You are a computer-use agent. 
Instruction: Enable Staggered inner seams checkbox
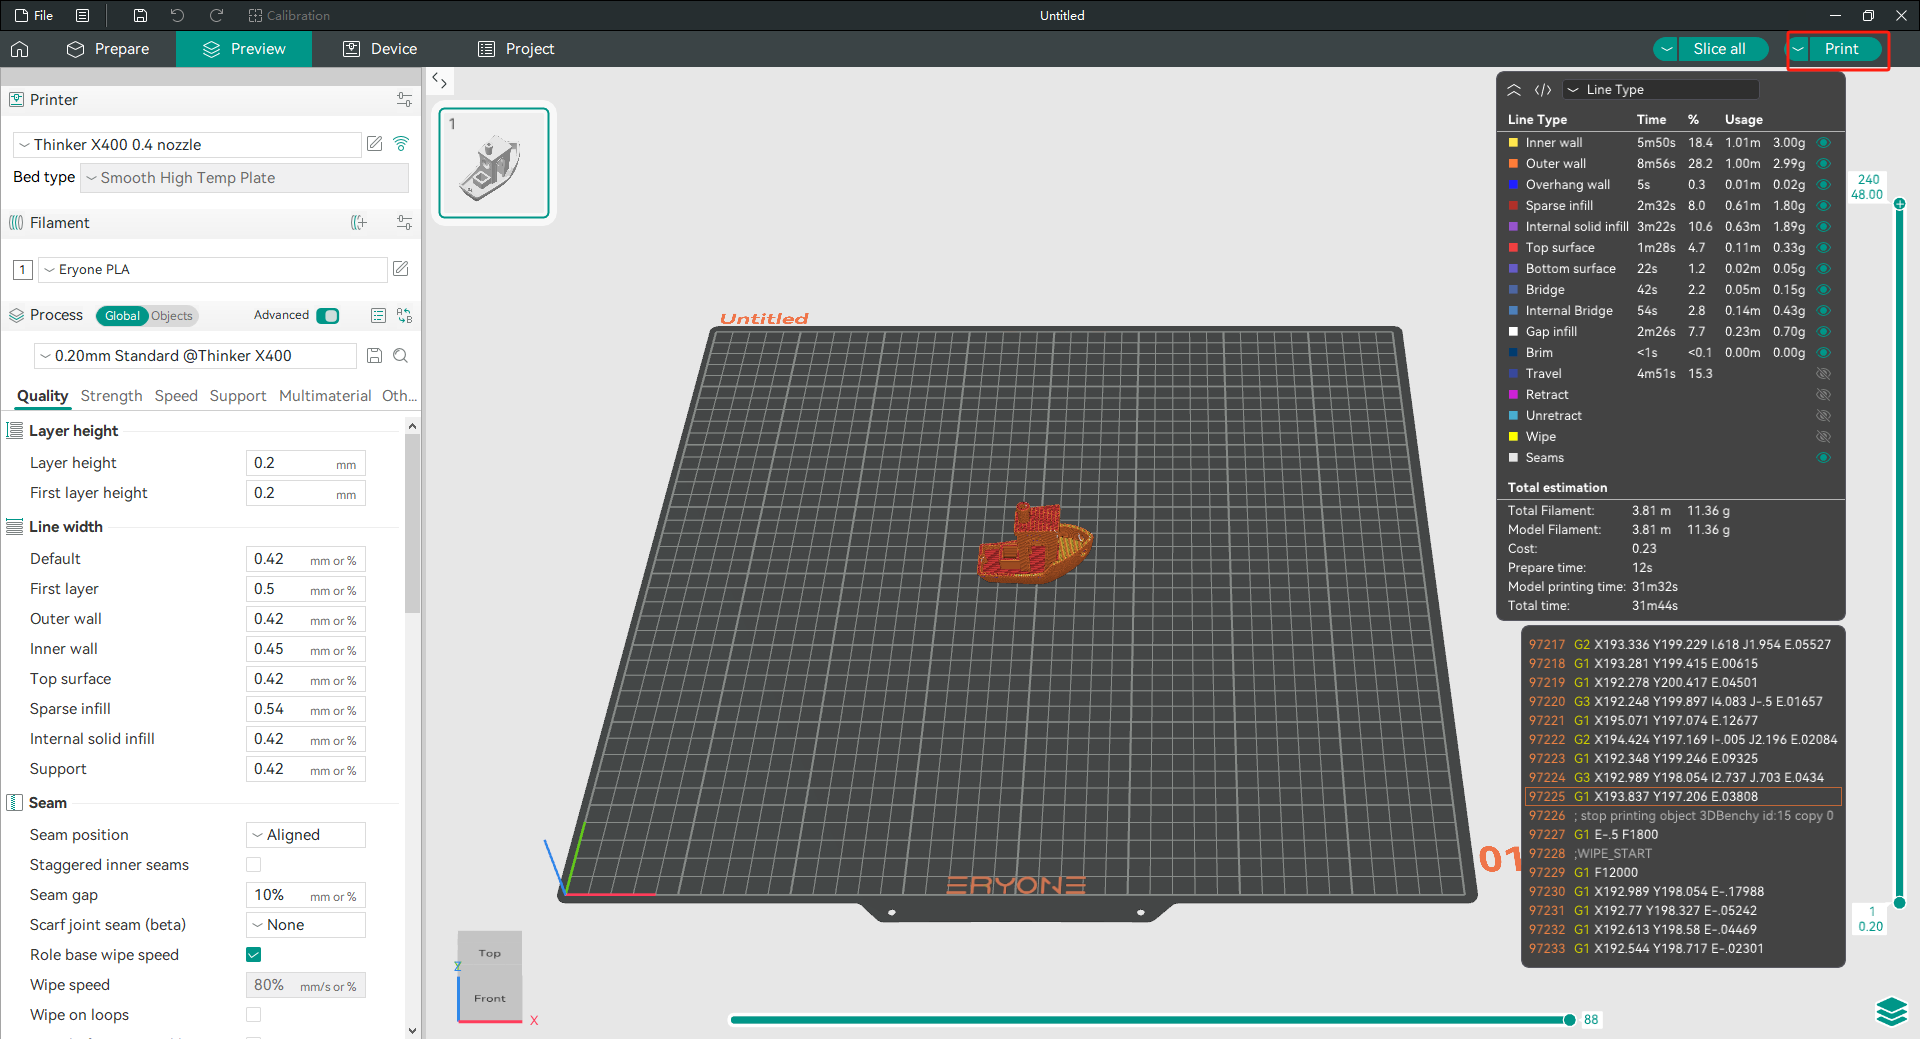pos(253,864)
